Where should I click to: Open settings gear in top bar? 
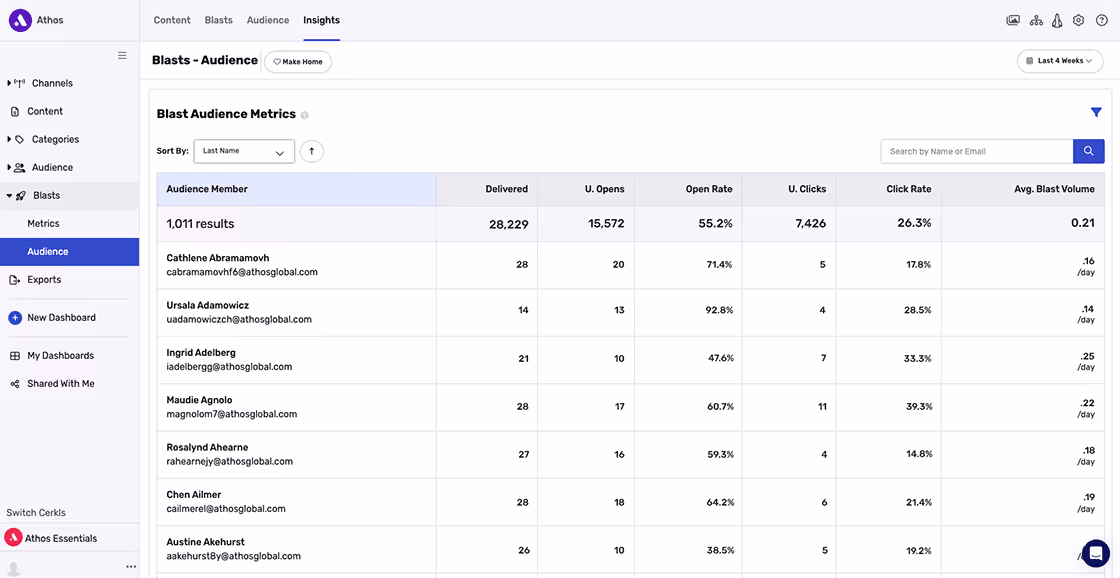(x=1079, y=20)
